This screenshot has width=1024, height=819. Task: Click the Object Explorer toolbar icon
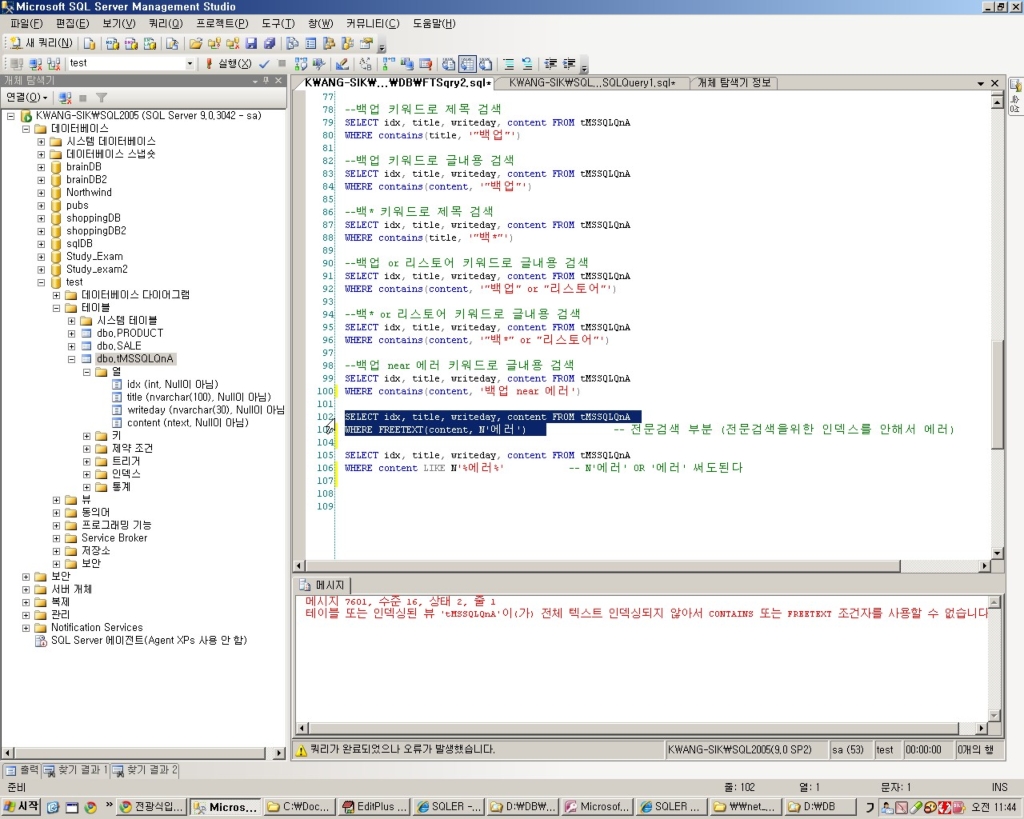coord(329,43)
